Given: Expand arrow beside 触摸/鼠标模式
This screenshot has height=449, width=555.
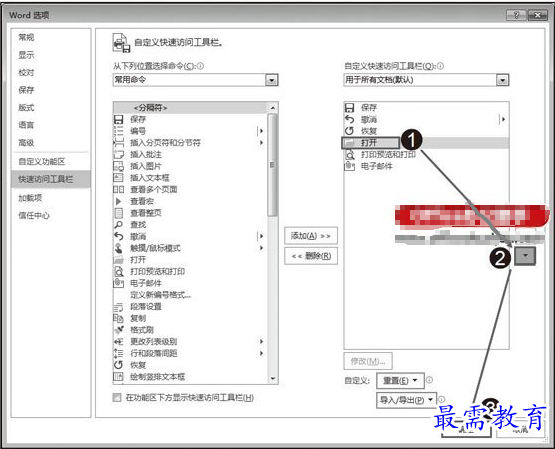Looking at the screenshot, I should 261,248.
